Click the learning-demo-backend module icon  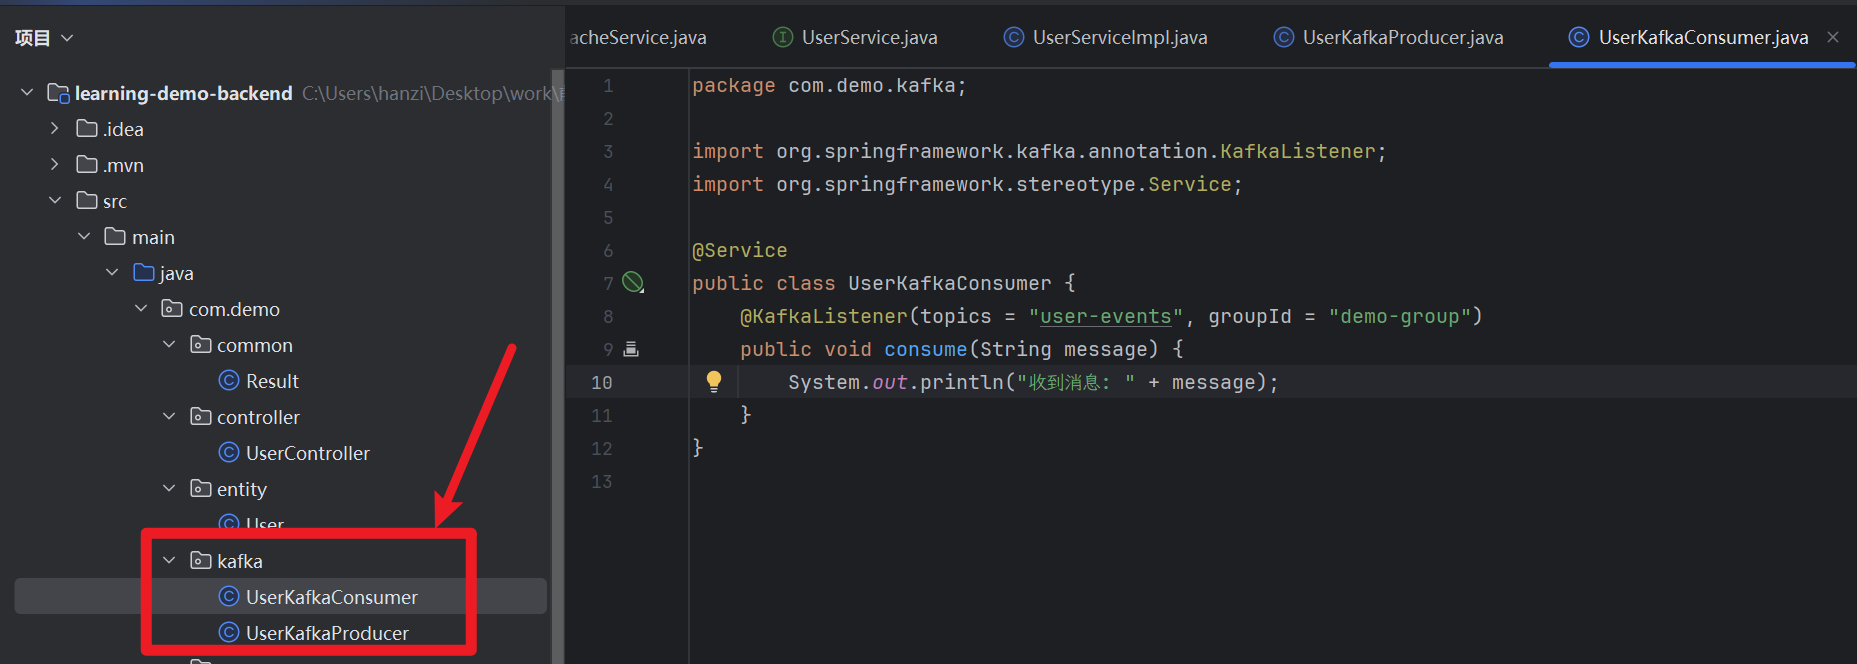click(58, 93)
